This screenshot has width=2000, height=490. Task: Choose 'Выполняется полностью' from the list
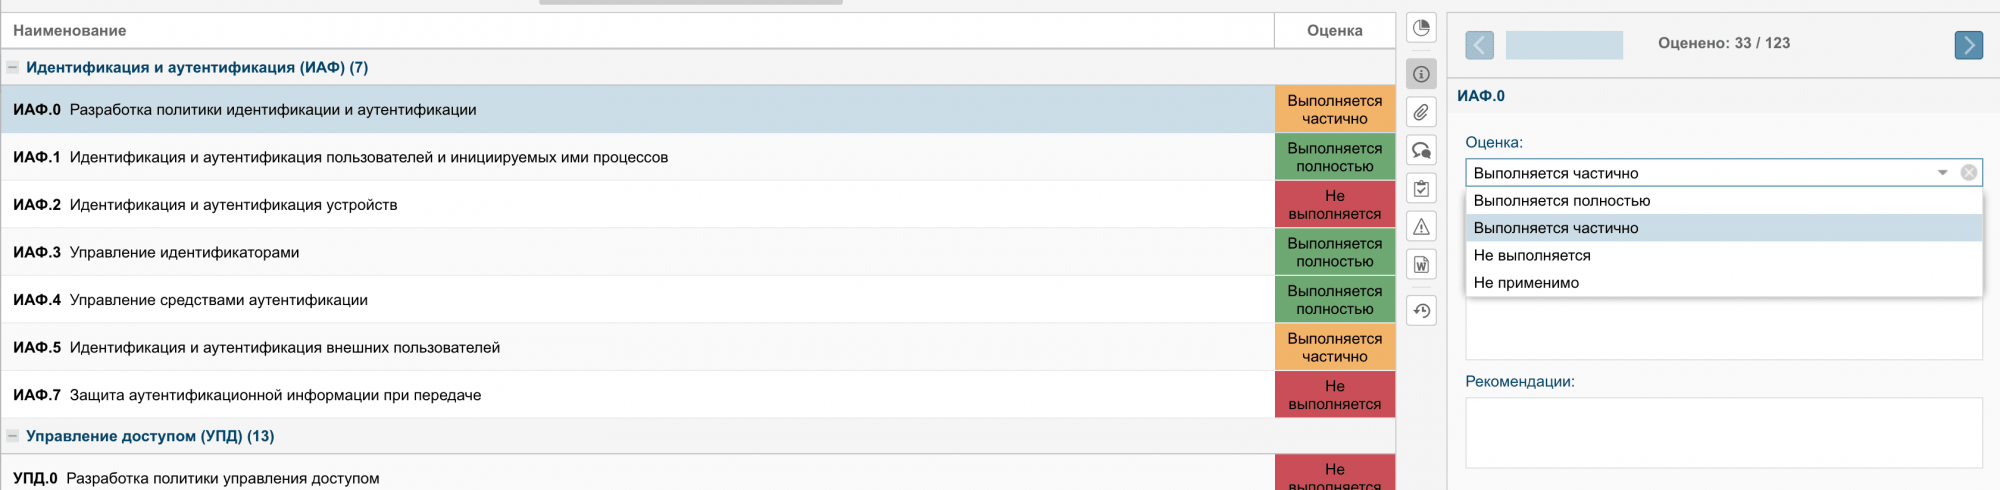1561,201
